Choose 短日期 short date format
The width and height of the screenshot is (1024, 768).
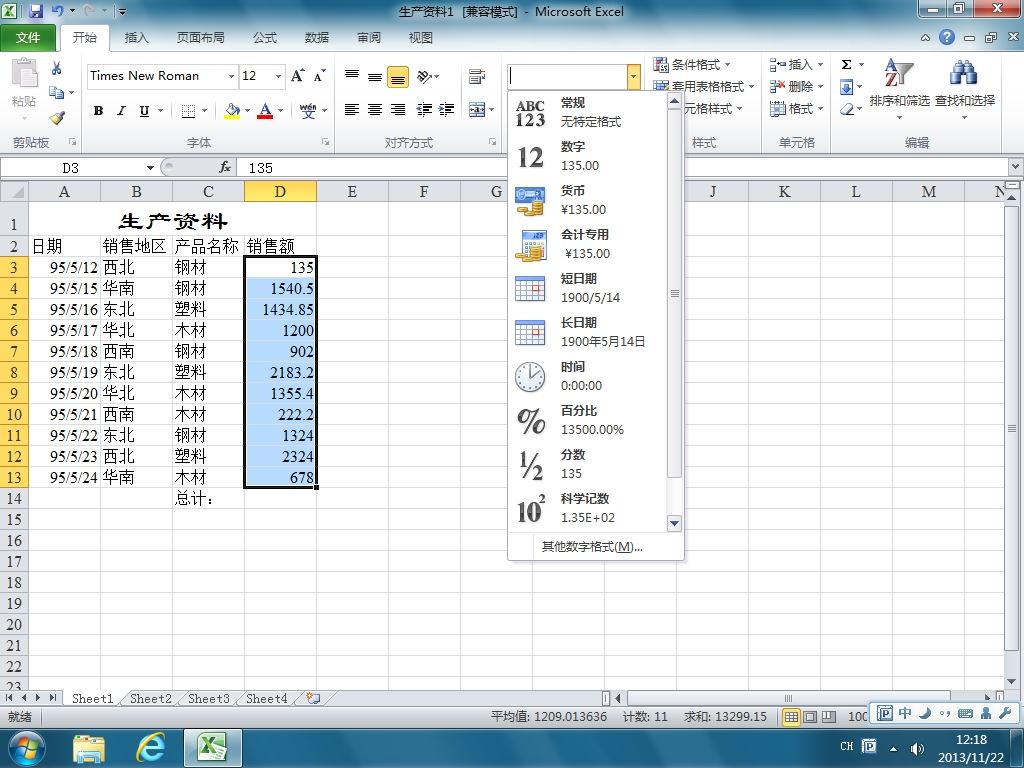click(x=588, y=289)
